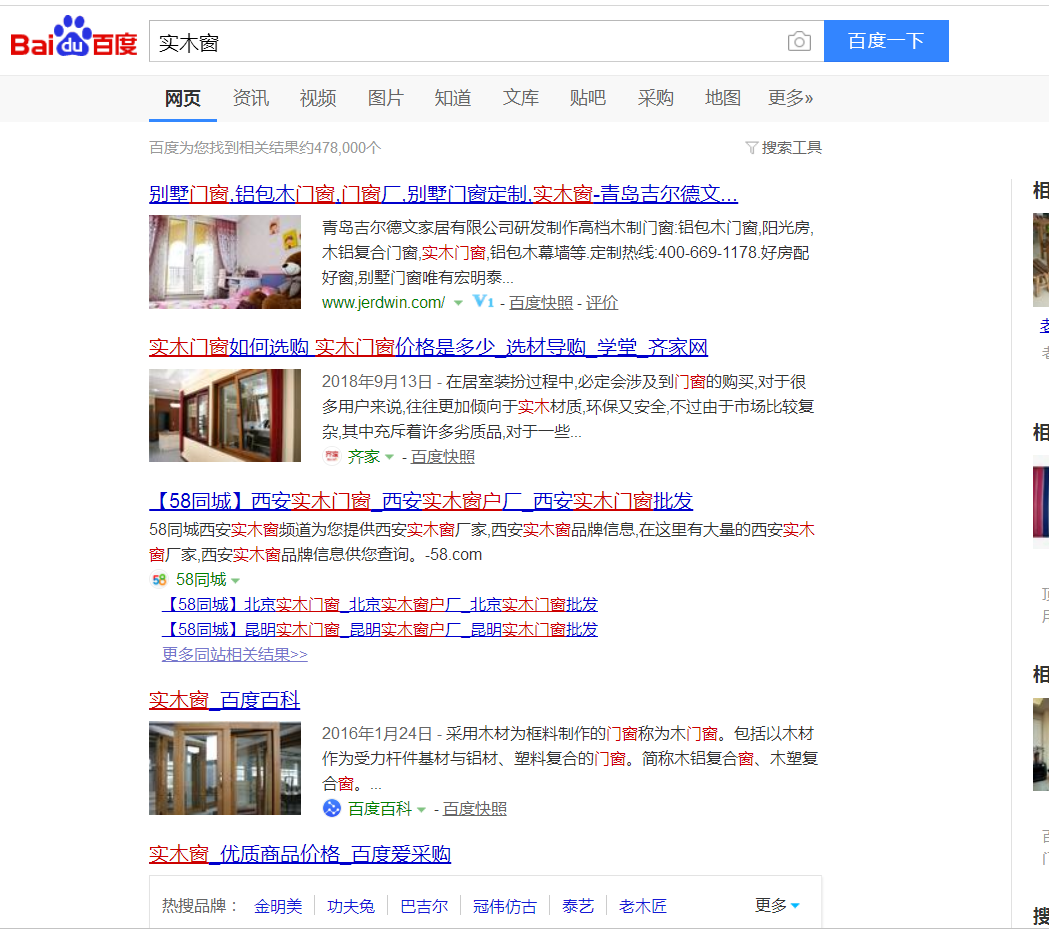The image size is (1049, 933).
Task: Expand dropdown arrow next to 齐家
Action: (x=389, y=457)
